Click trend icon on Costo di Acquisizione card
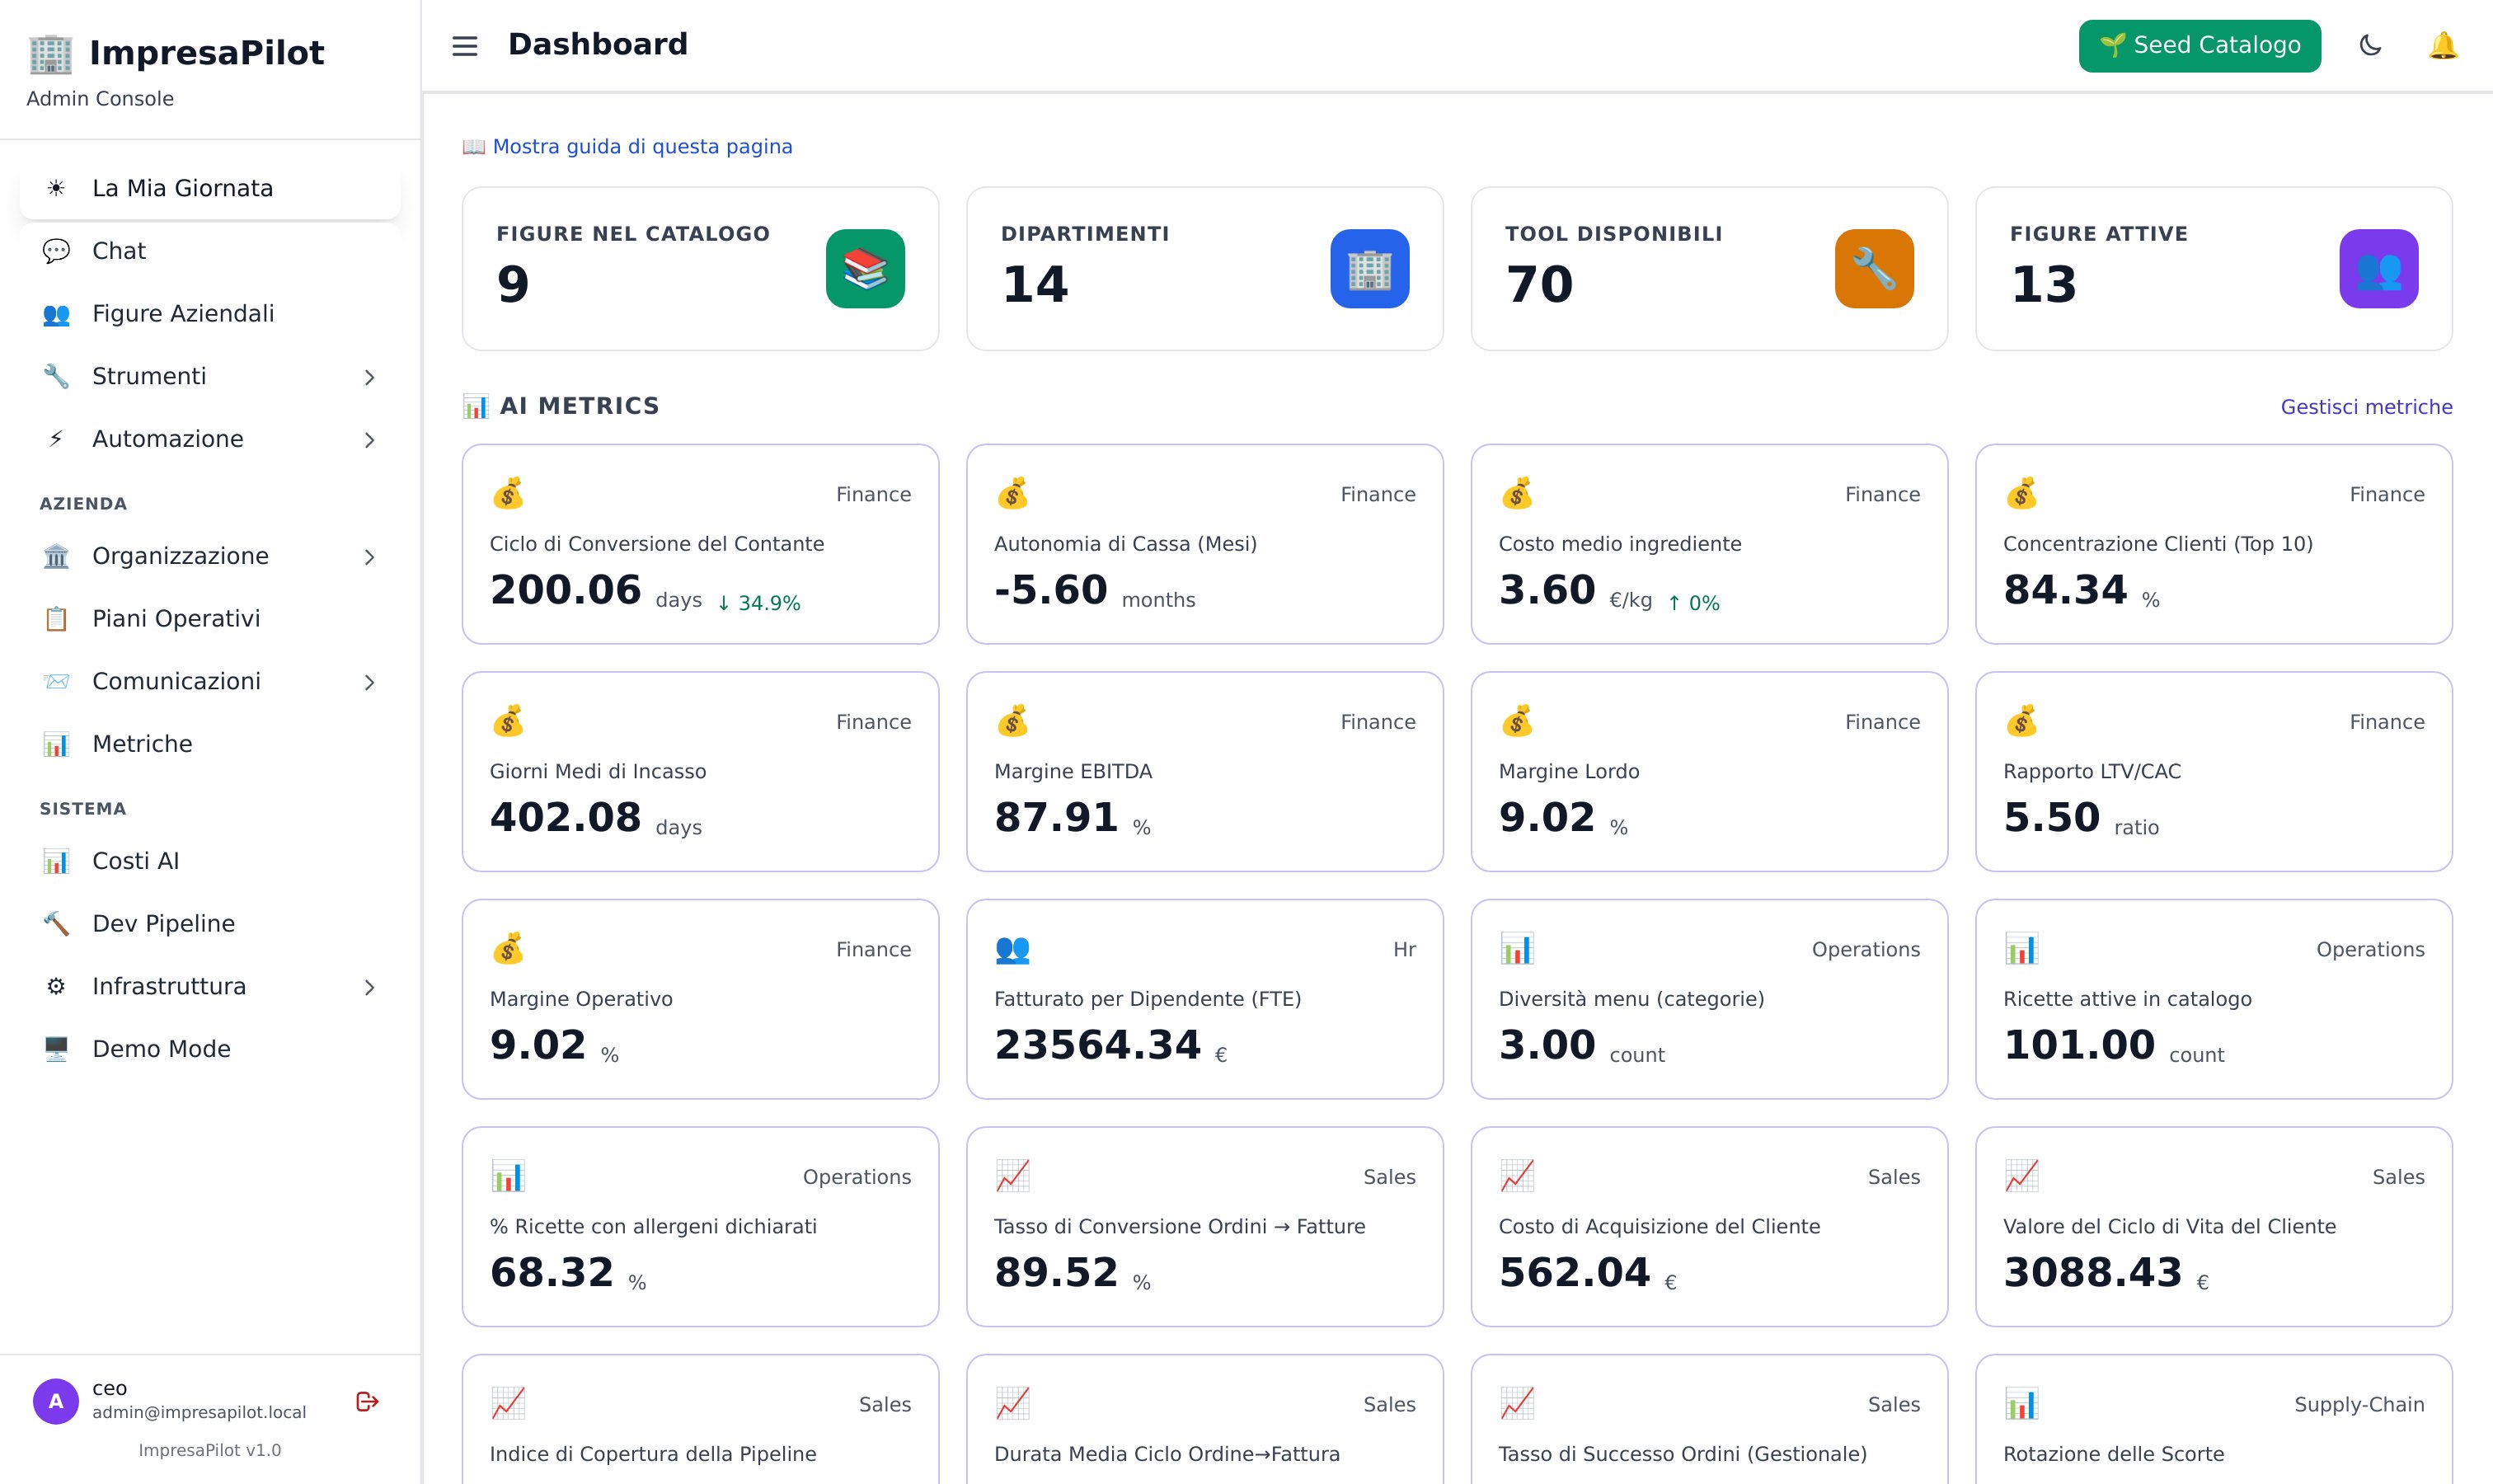 click(1517, 1176)
